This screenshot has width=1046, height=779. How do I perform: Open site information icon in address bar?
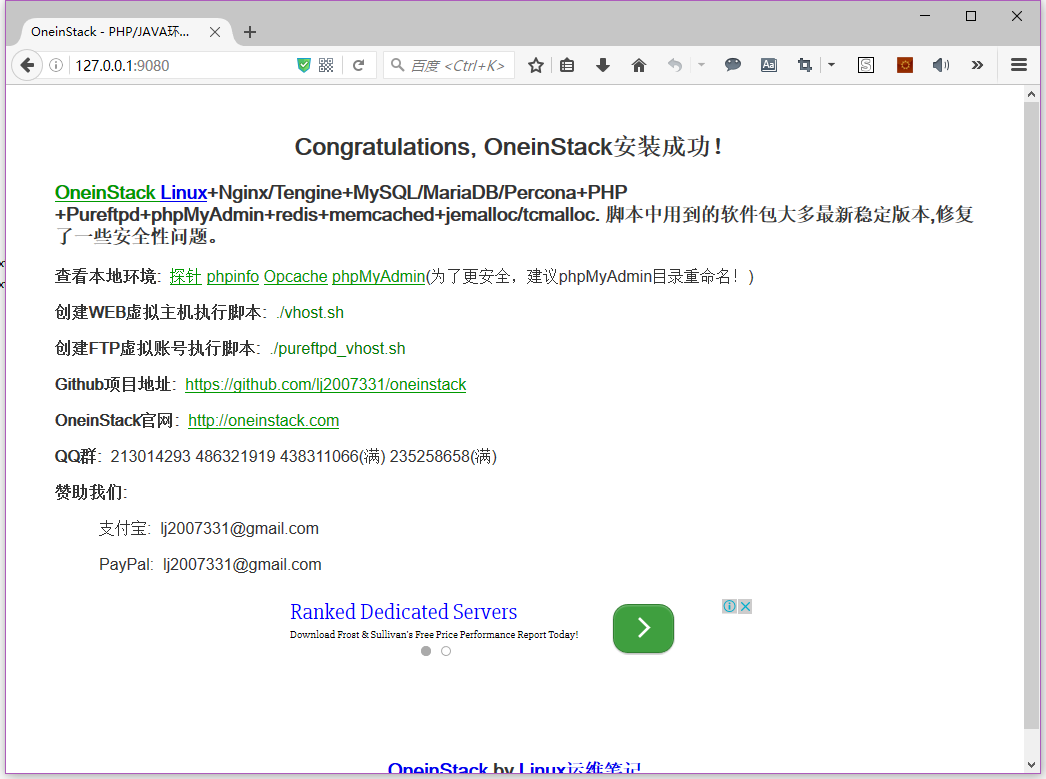pyautogui.click(x=56, y=65)
